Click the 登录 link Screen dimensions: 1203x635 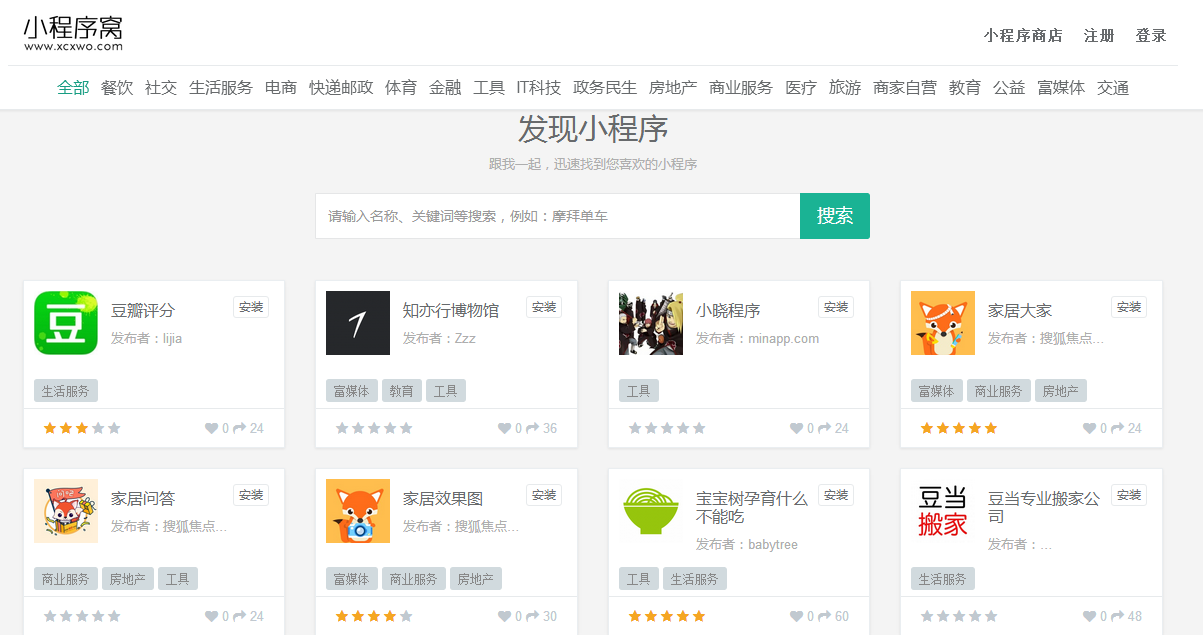pos(1151,35)
